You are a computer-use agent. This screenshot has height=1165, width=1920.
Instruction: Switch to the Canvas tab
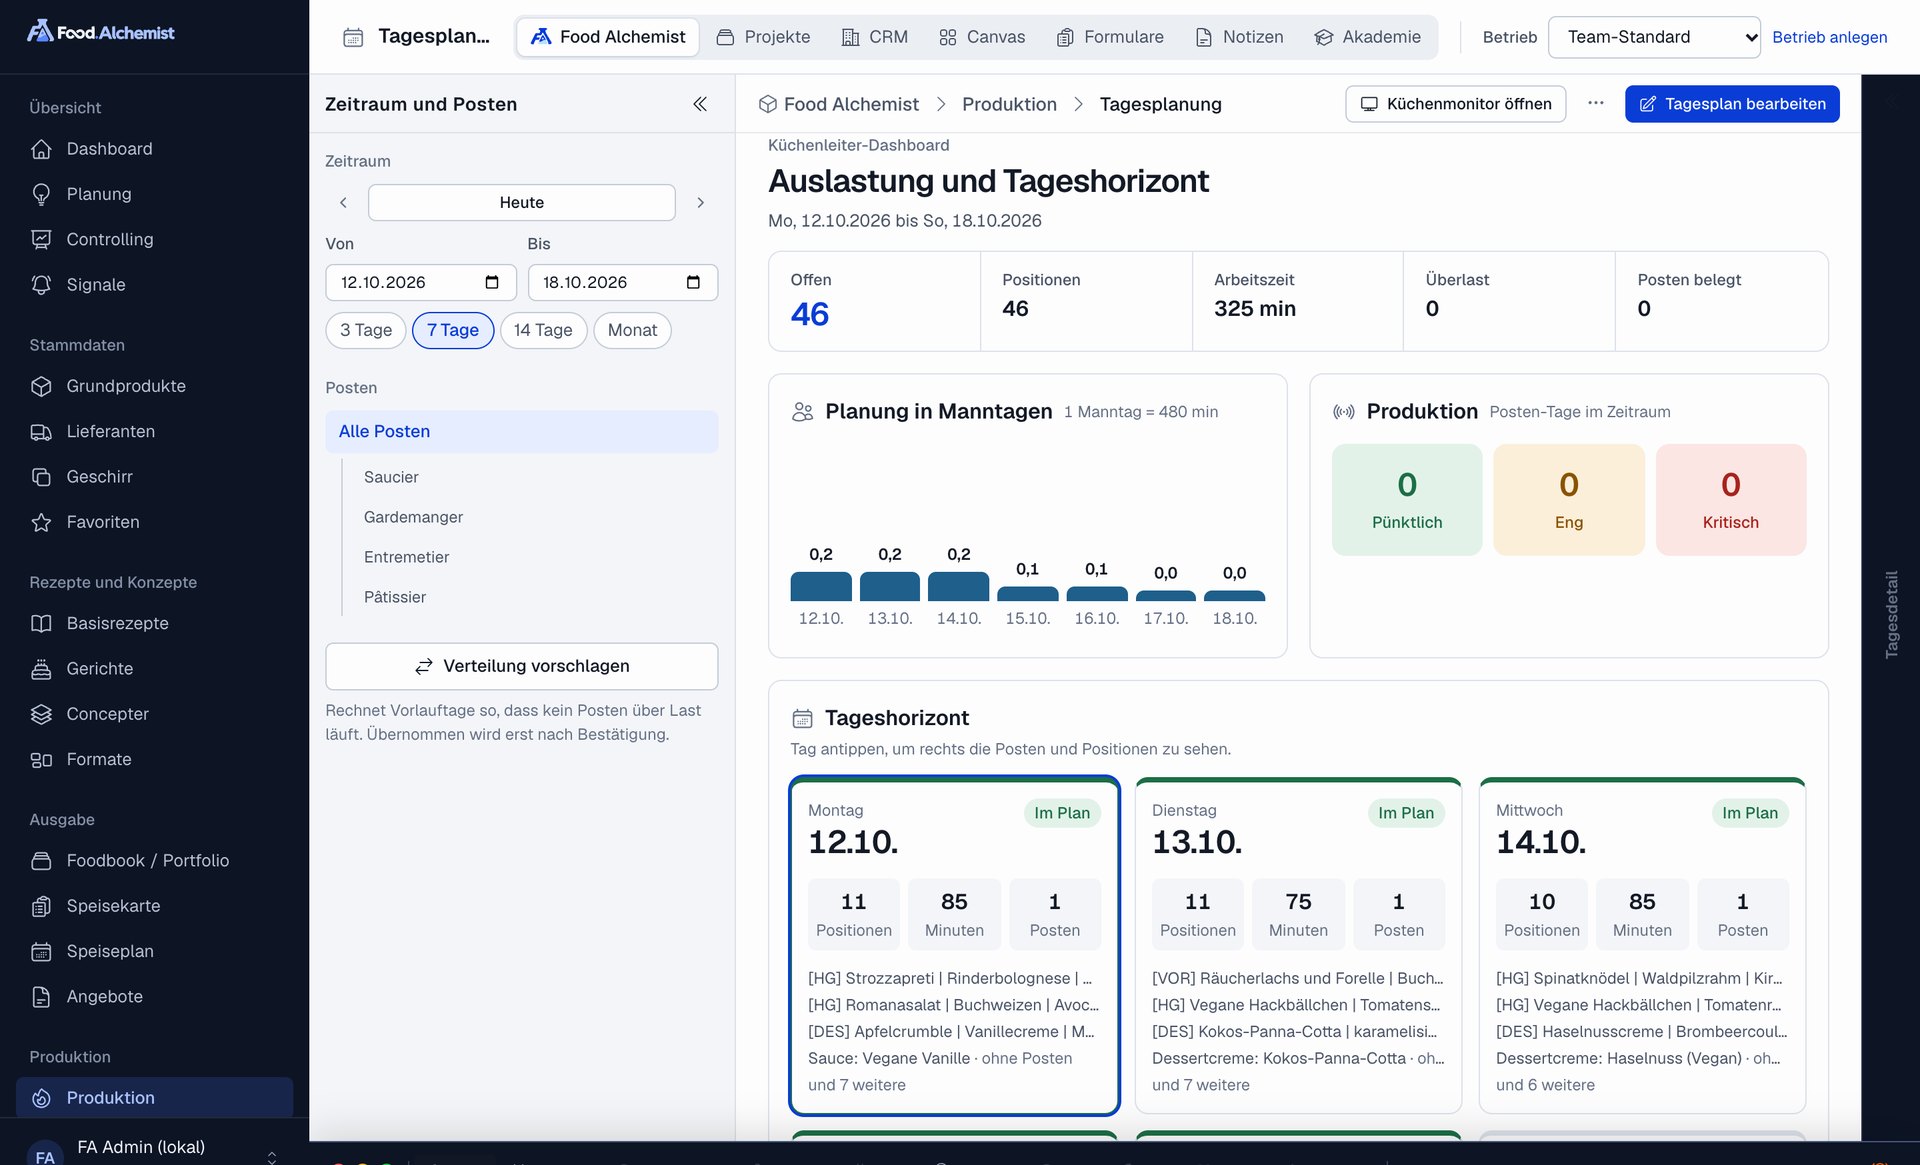point(982,37)
